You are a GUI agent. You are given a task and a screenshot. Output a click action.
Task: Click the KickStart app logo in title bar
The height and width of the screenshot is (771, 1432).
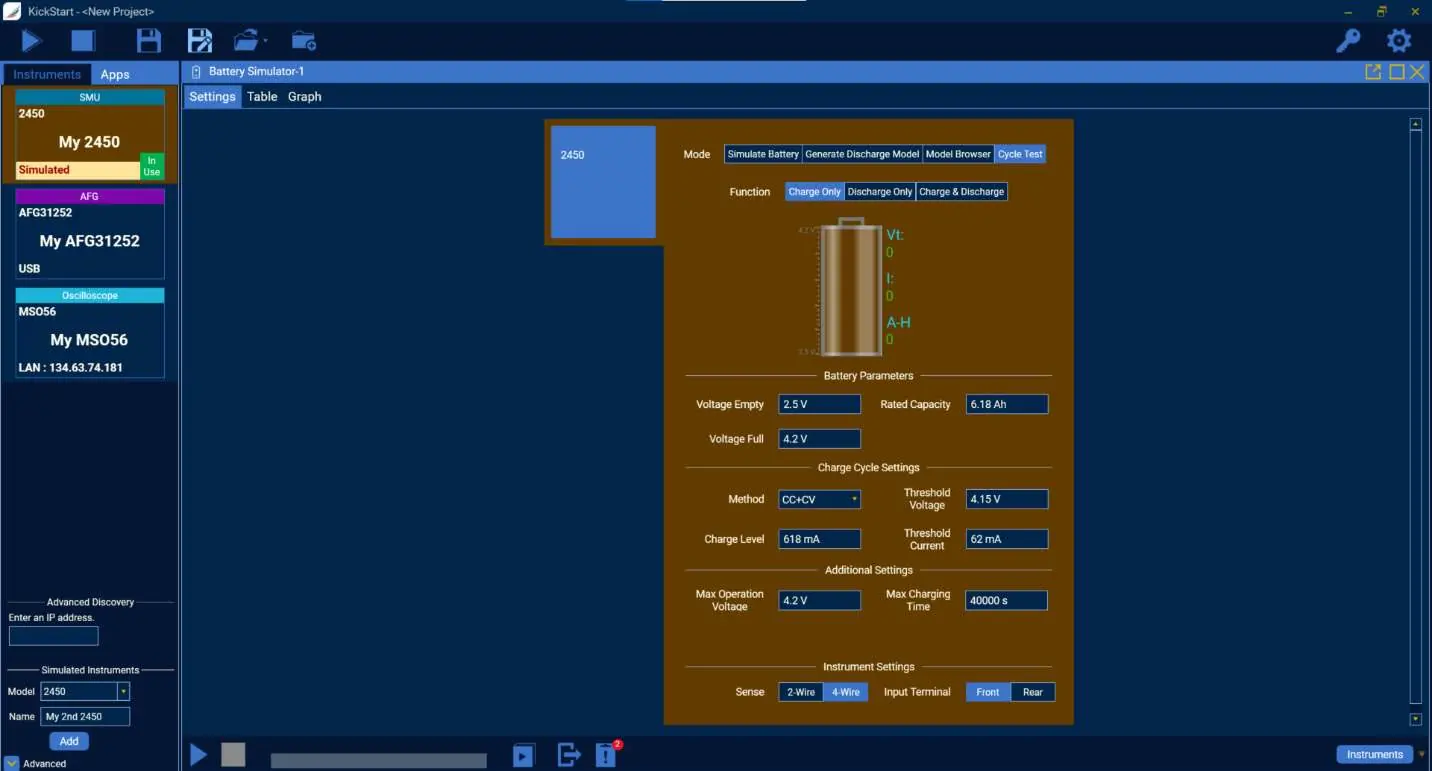[x=12, y=11]
